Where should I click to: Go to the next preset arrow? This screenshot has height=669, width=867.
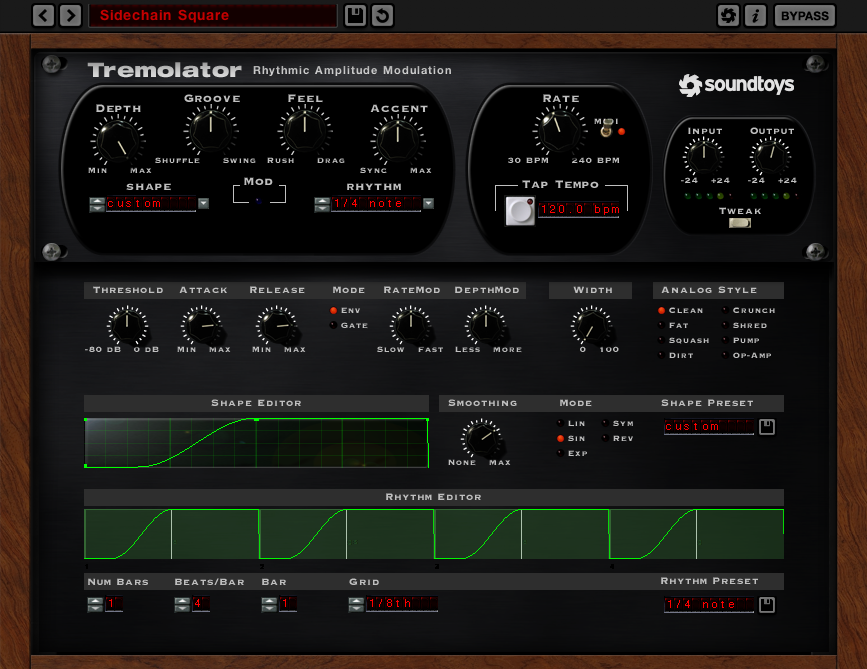click(71, 15)
